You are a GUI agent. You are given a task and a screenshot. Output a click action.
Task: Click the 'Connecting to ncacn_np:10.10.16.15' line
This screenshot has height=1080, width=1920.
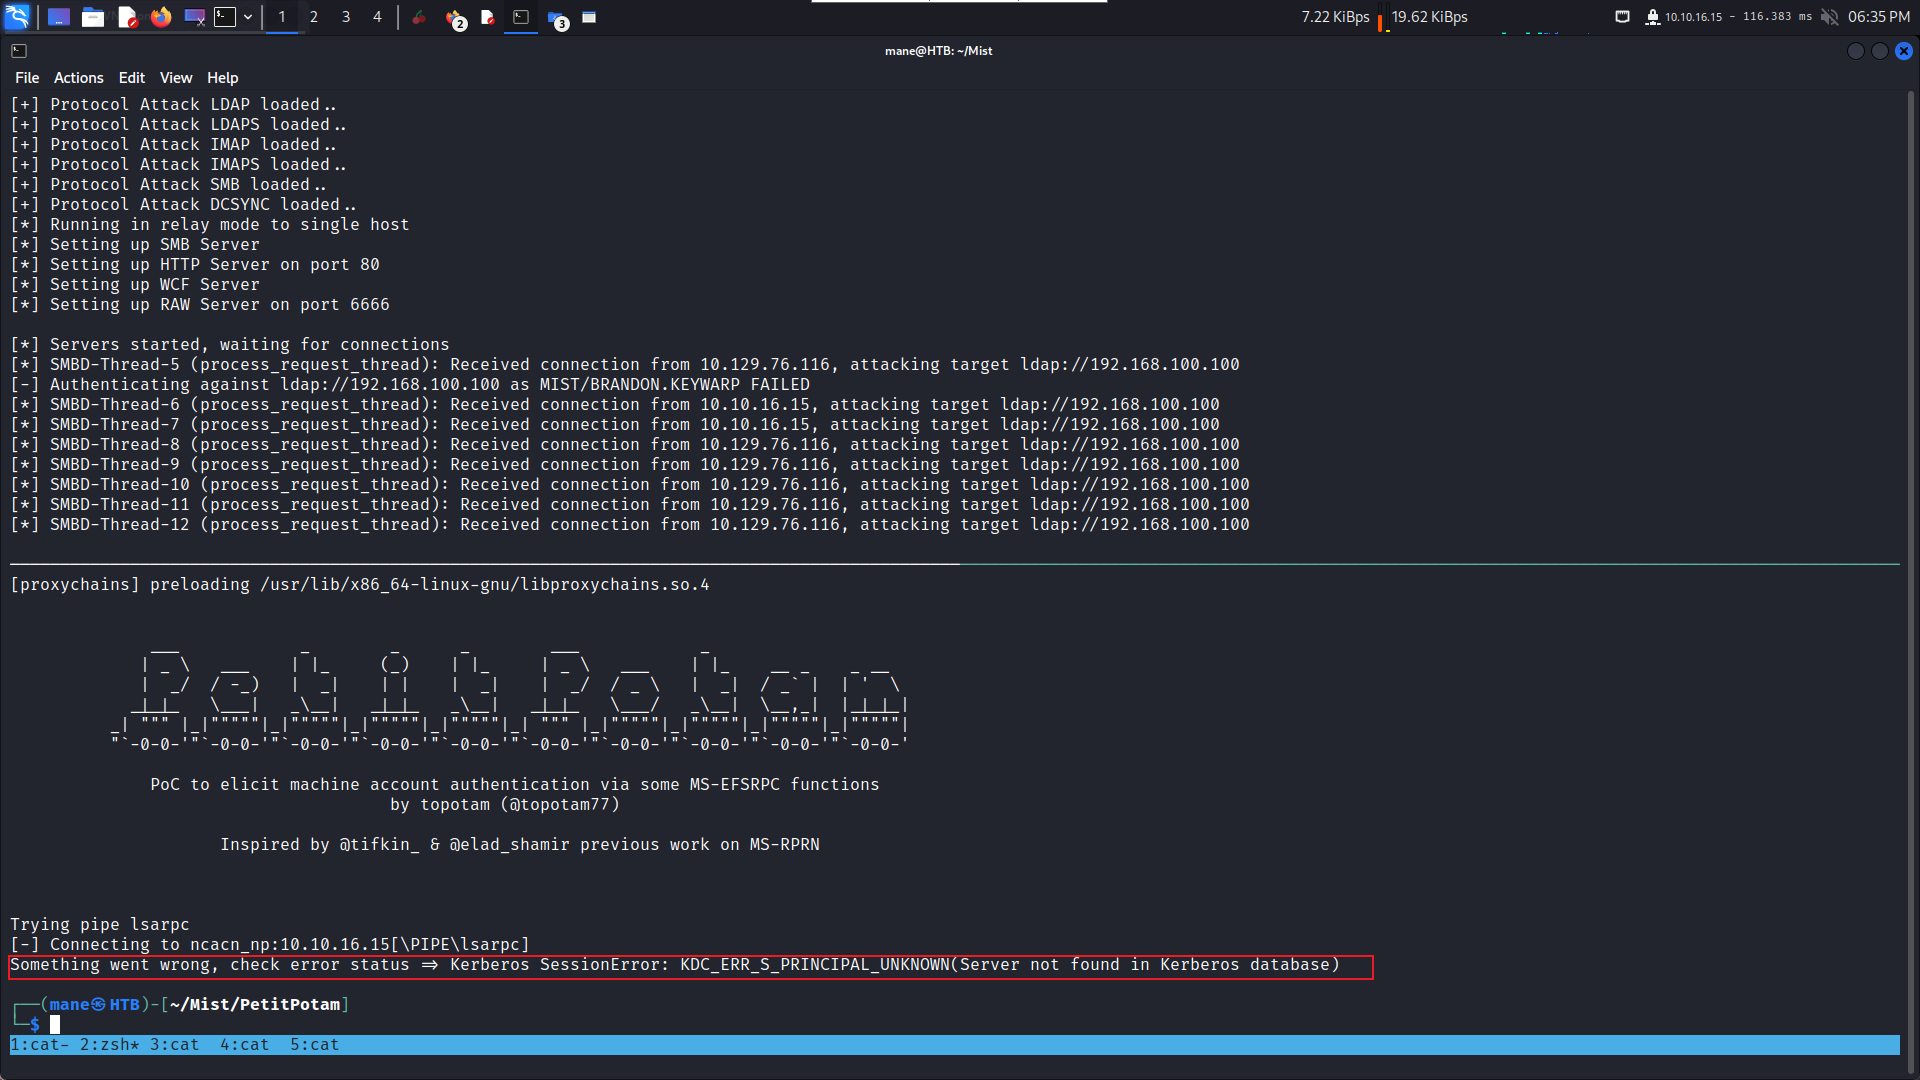[270, 945]
